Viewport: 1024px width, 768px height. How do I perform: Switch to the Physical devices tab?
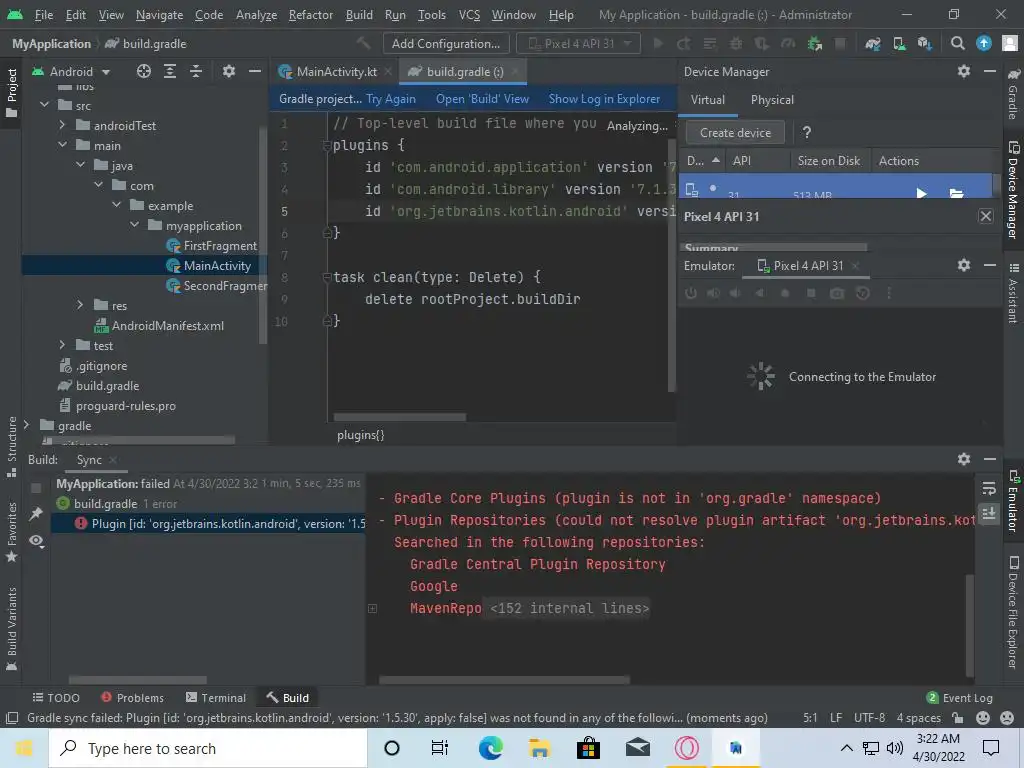click(772, 100)
